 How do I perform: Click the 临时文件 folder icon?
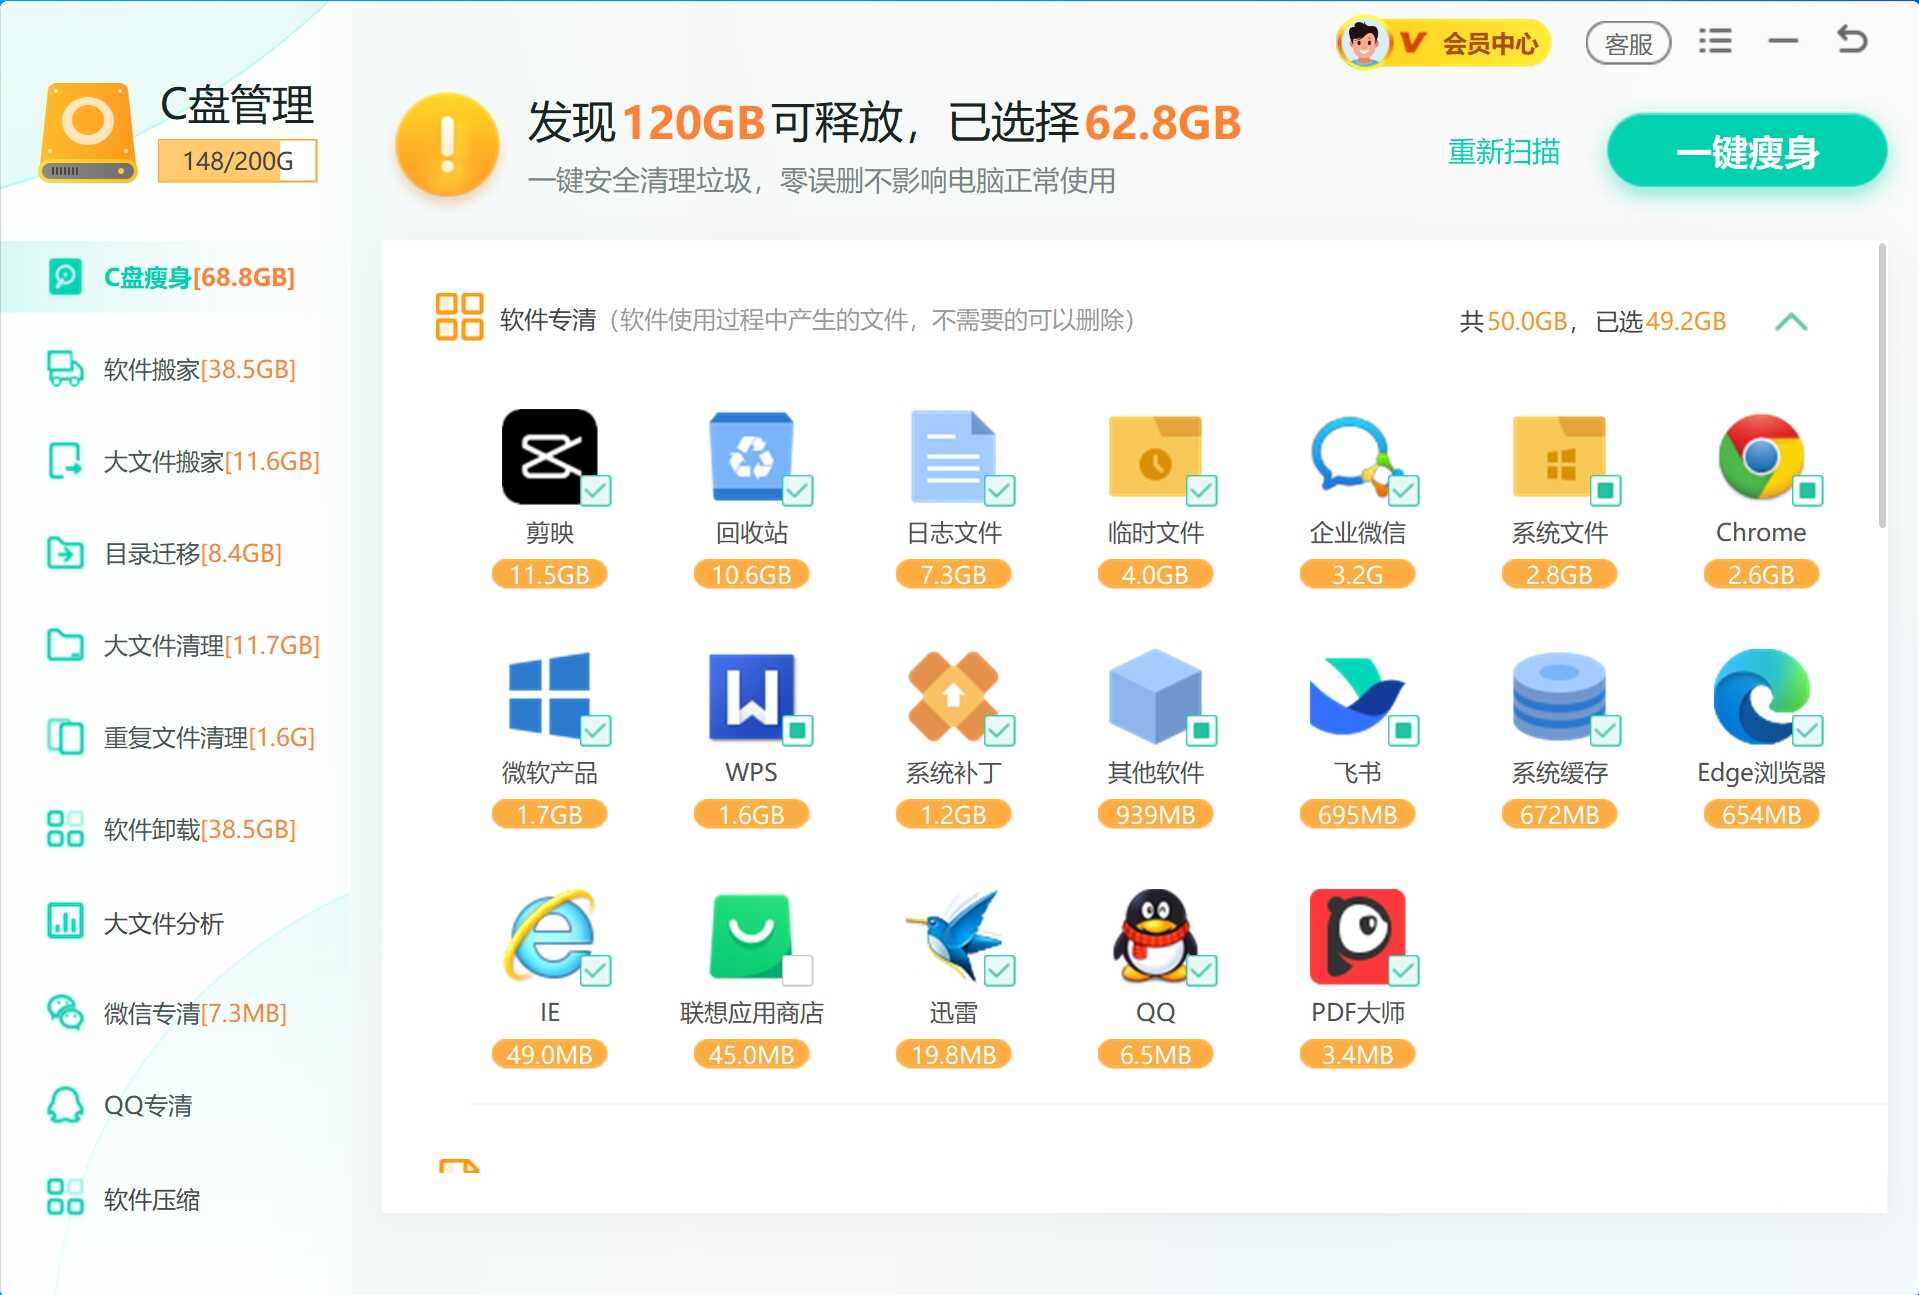click(1155, 456)
